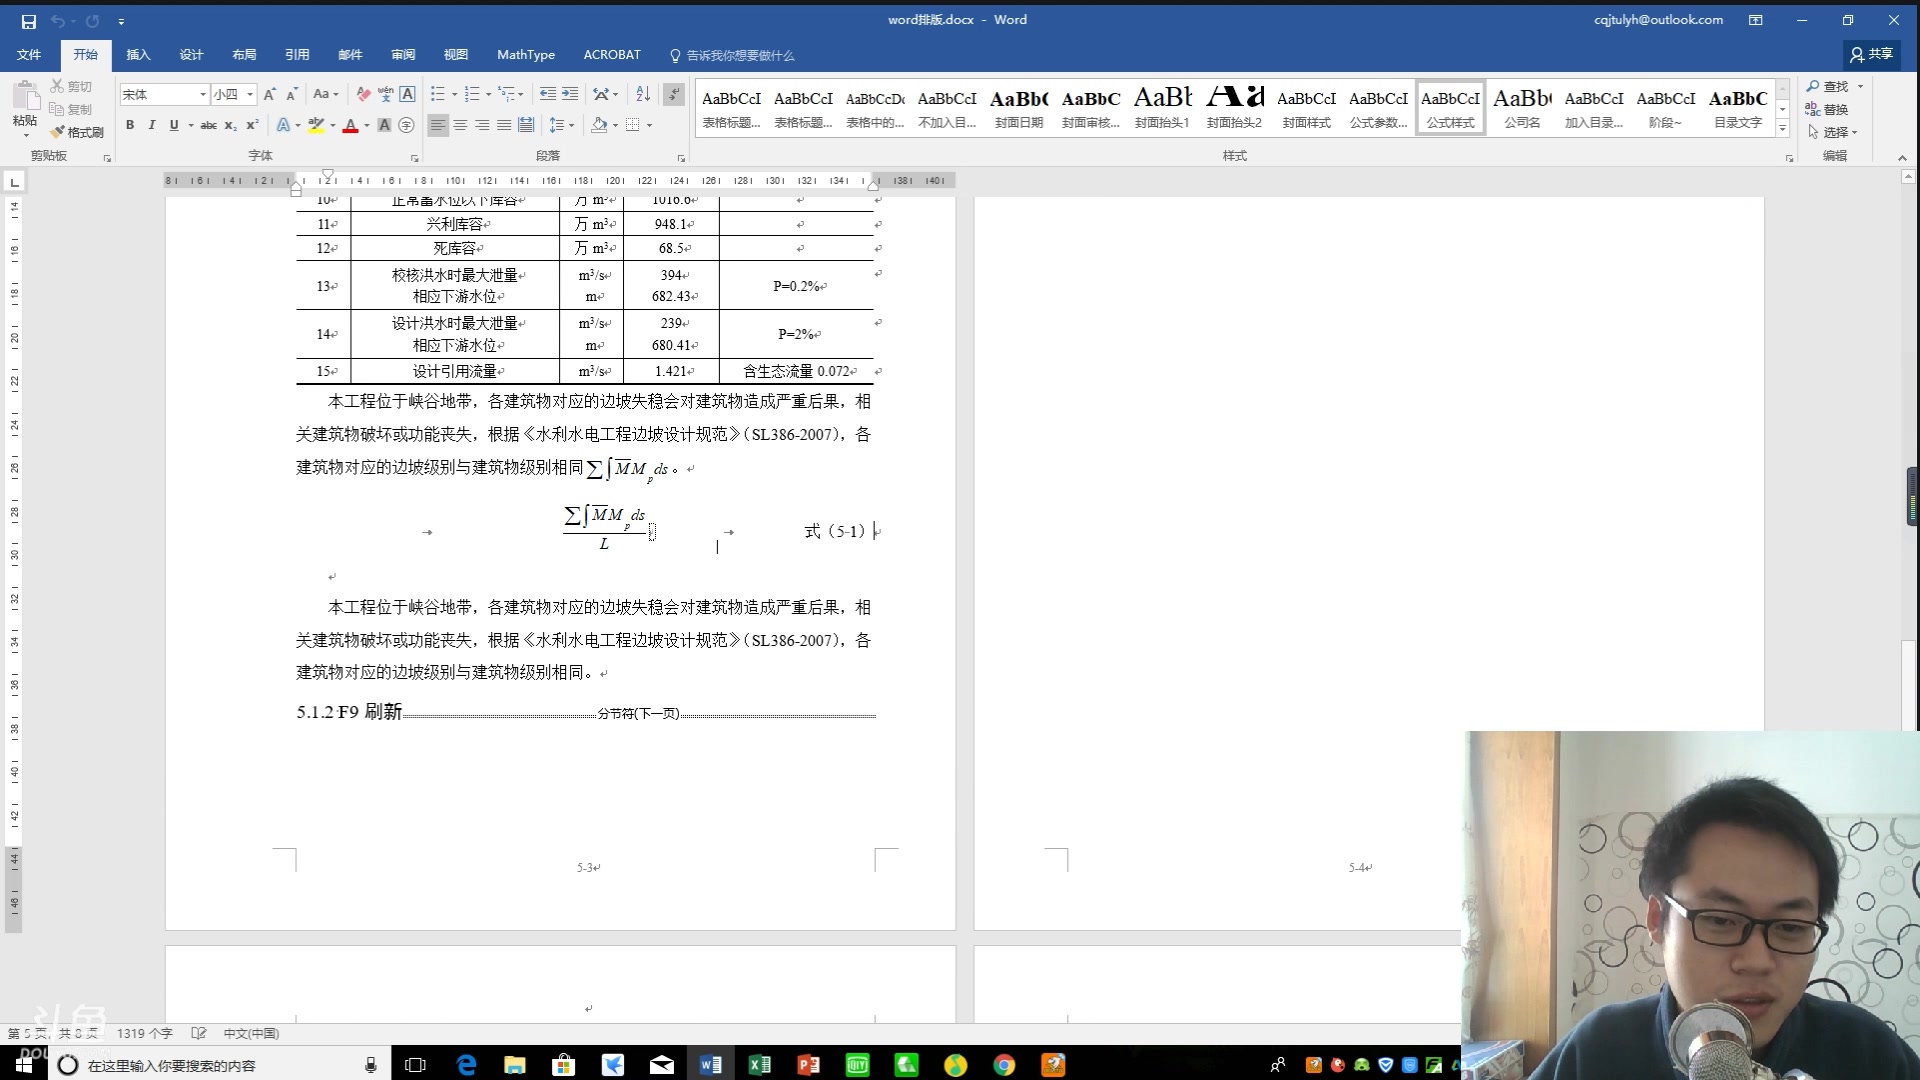Toggle bold formatting in the font group

[x=130, y=125]
